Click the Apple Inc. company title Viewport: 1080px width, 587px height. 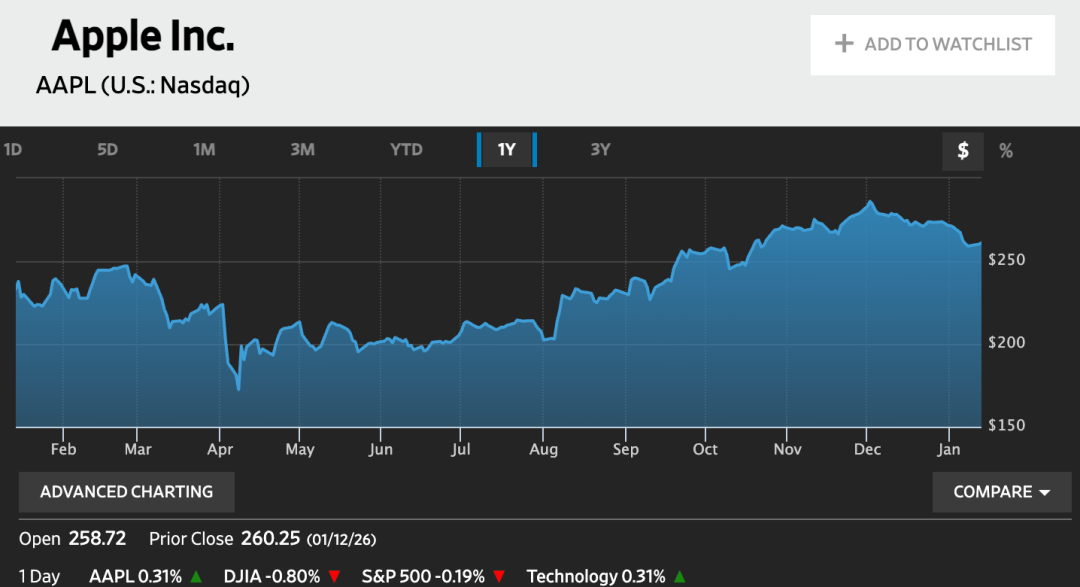pyautogui.click(x=143, y=36)
